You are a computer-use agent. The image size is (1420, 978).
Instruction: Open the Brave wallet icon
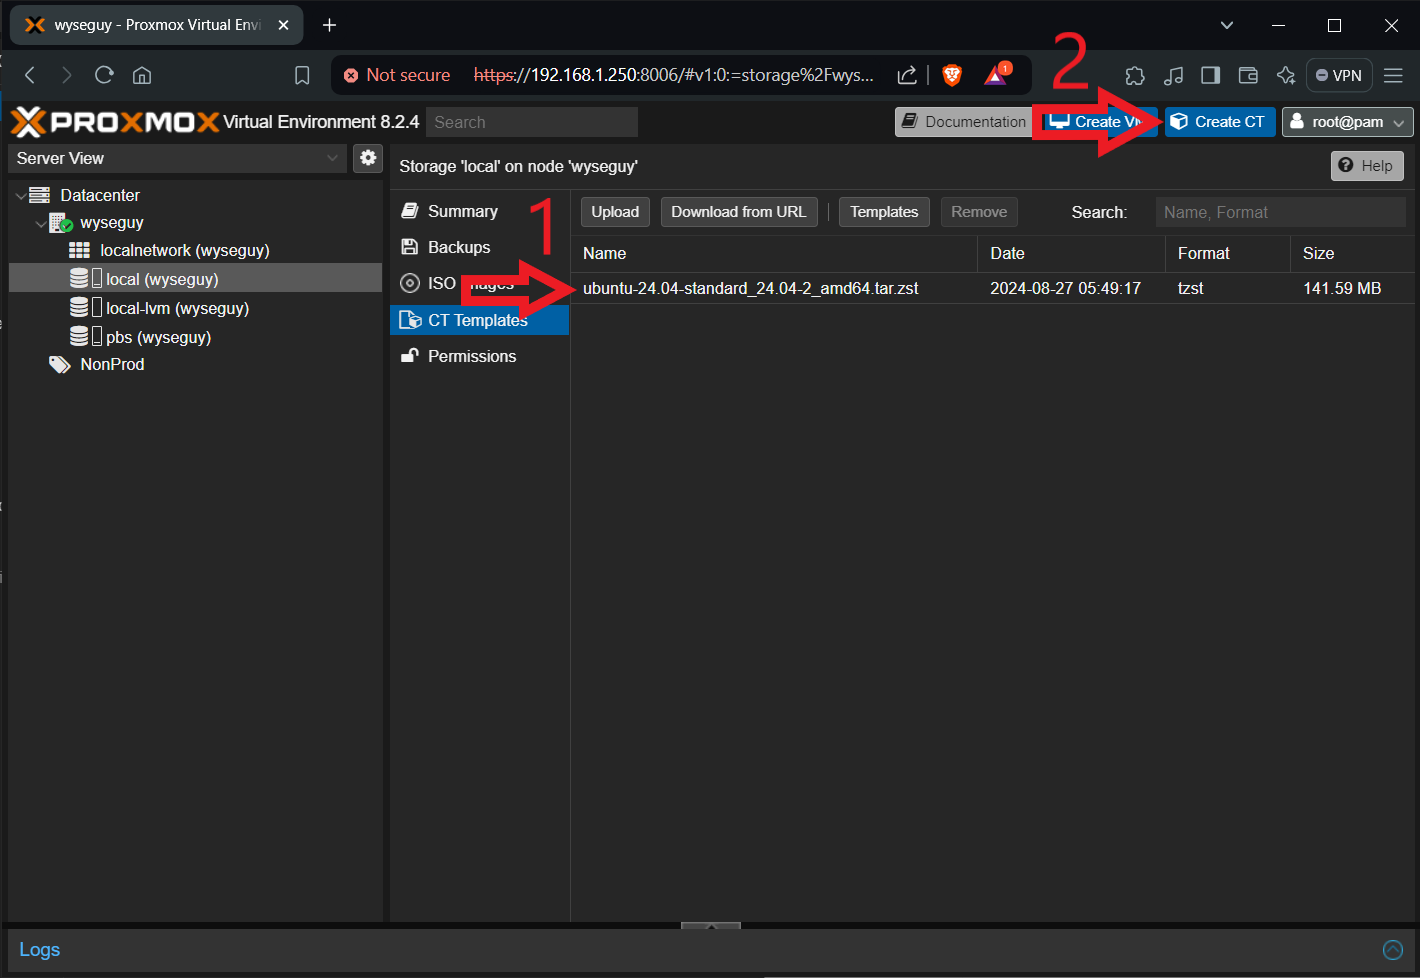point(1248,75)
